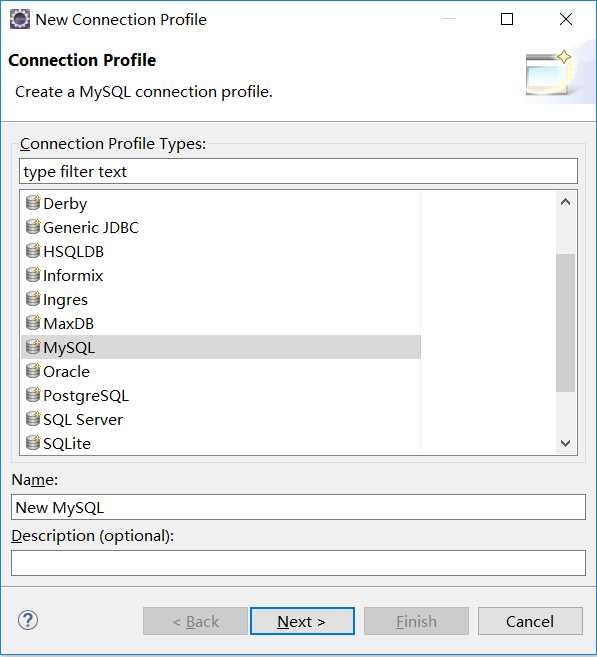Click the vertical scrollbar thumb

point(566,323)
